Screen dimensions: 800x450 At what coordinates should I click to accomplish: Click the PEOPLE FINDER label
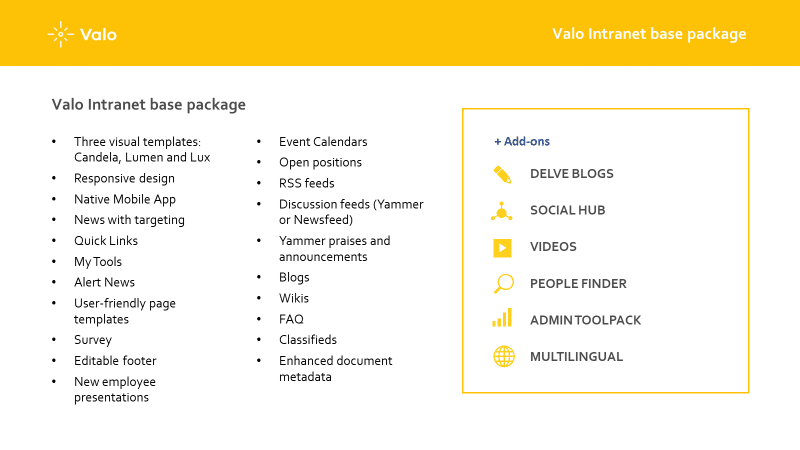(578, 284)
